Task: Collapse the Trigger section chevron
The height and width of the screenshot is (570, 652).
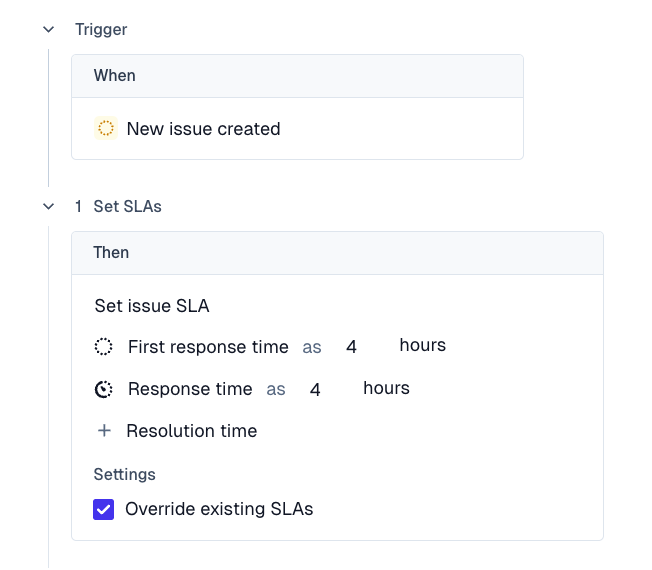Action: coord(48,30)
